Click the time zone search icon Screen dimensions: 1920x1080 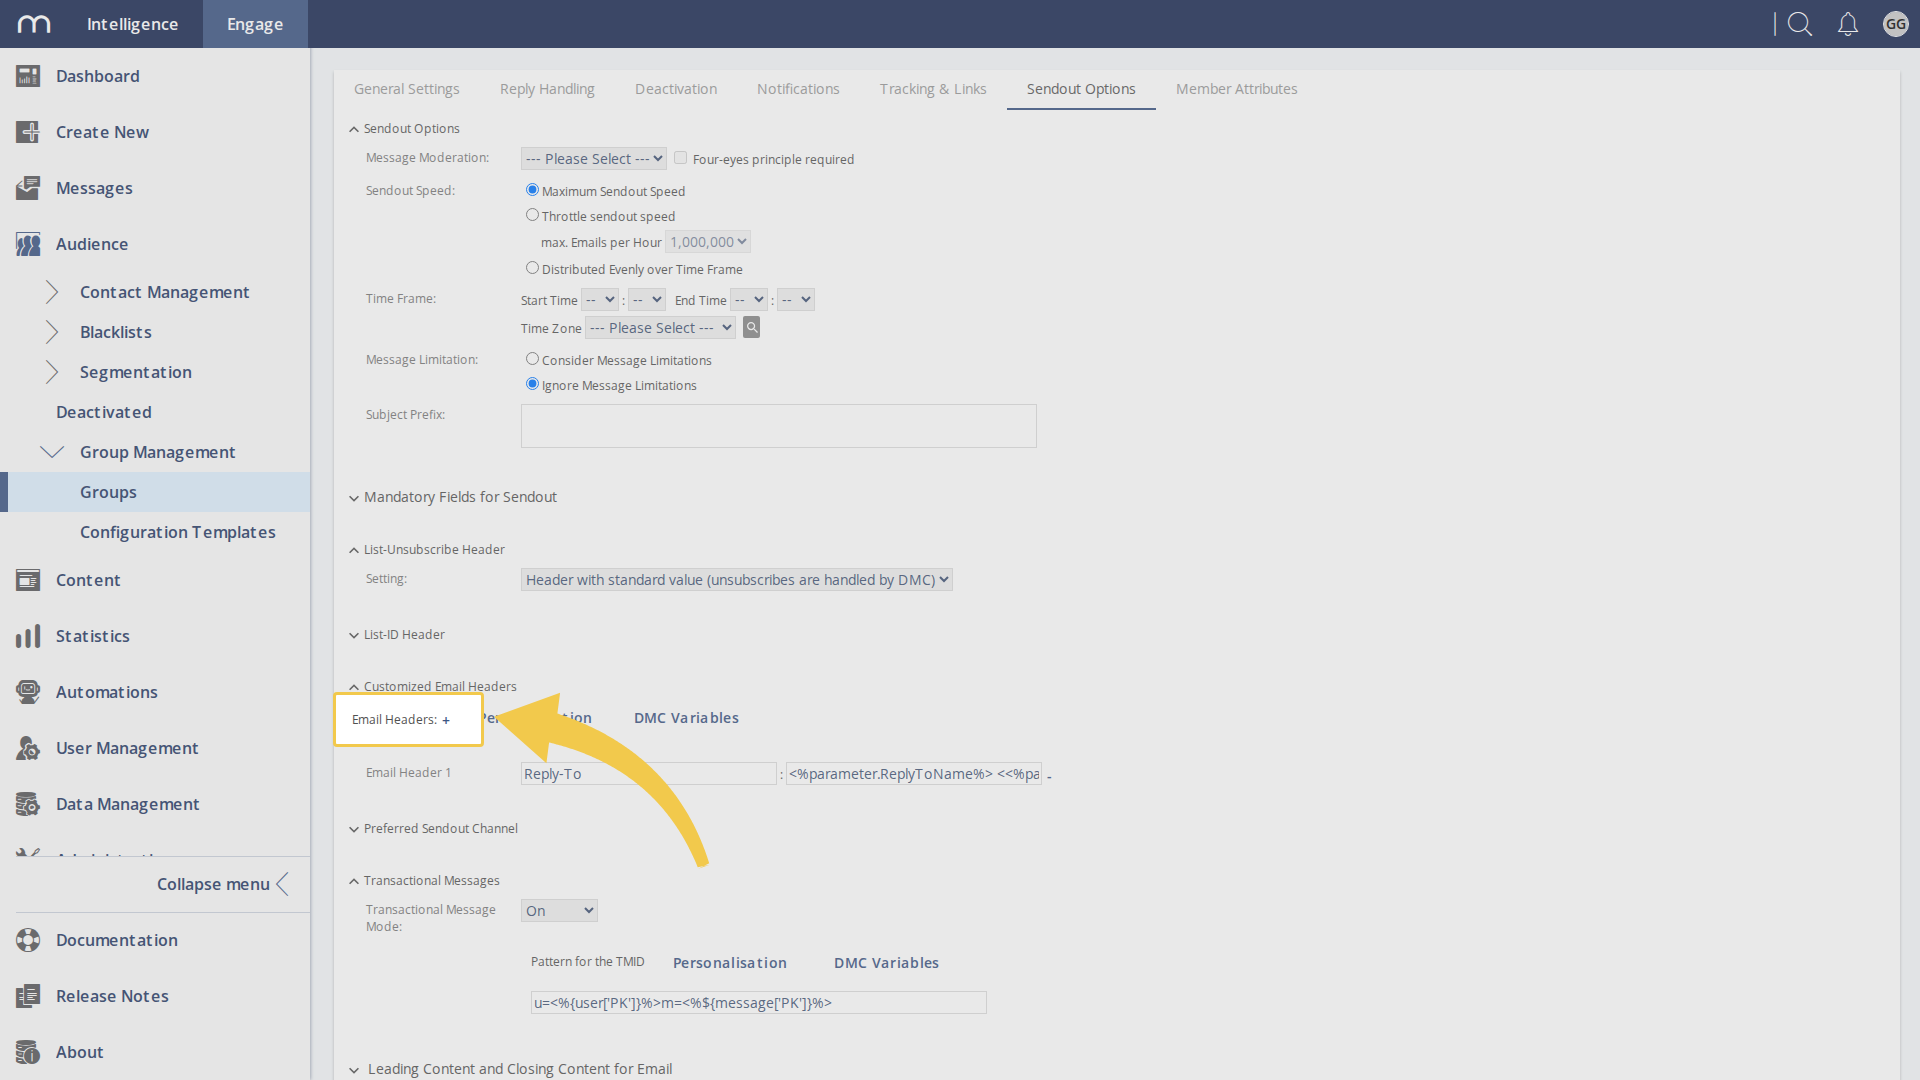[x=752, y=327]
